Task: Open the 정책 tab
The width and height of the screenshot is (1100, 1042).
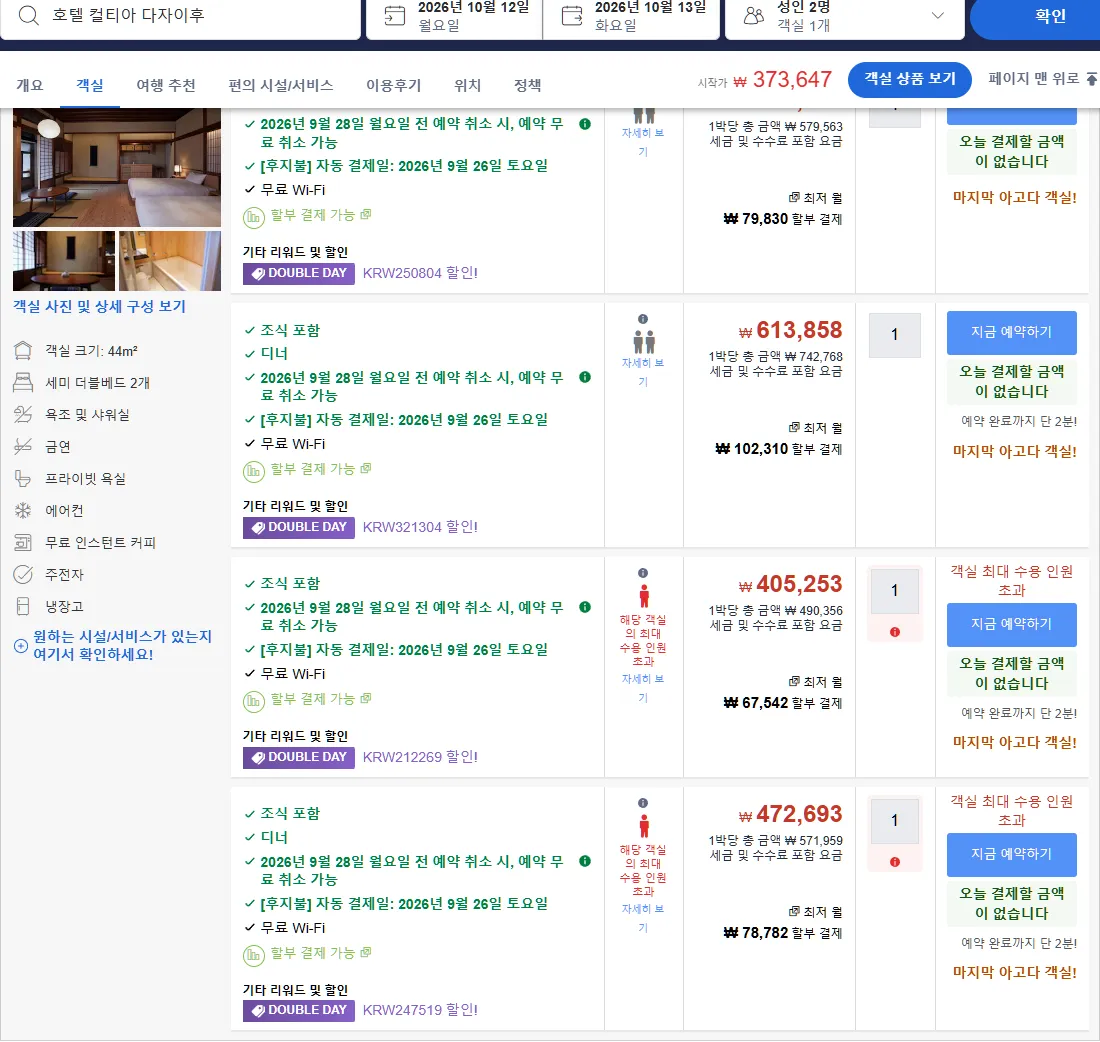Action: pos(528,85)
